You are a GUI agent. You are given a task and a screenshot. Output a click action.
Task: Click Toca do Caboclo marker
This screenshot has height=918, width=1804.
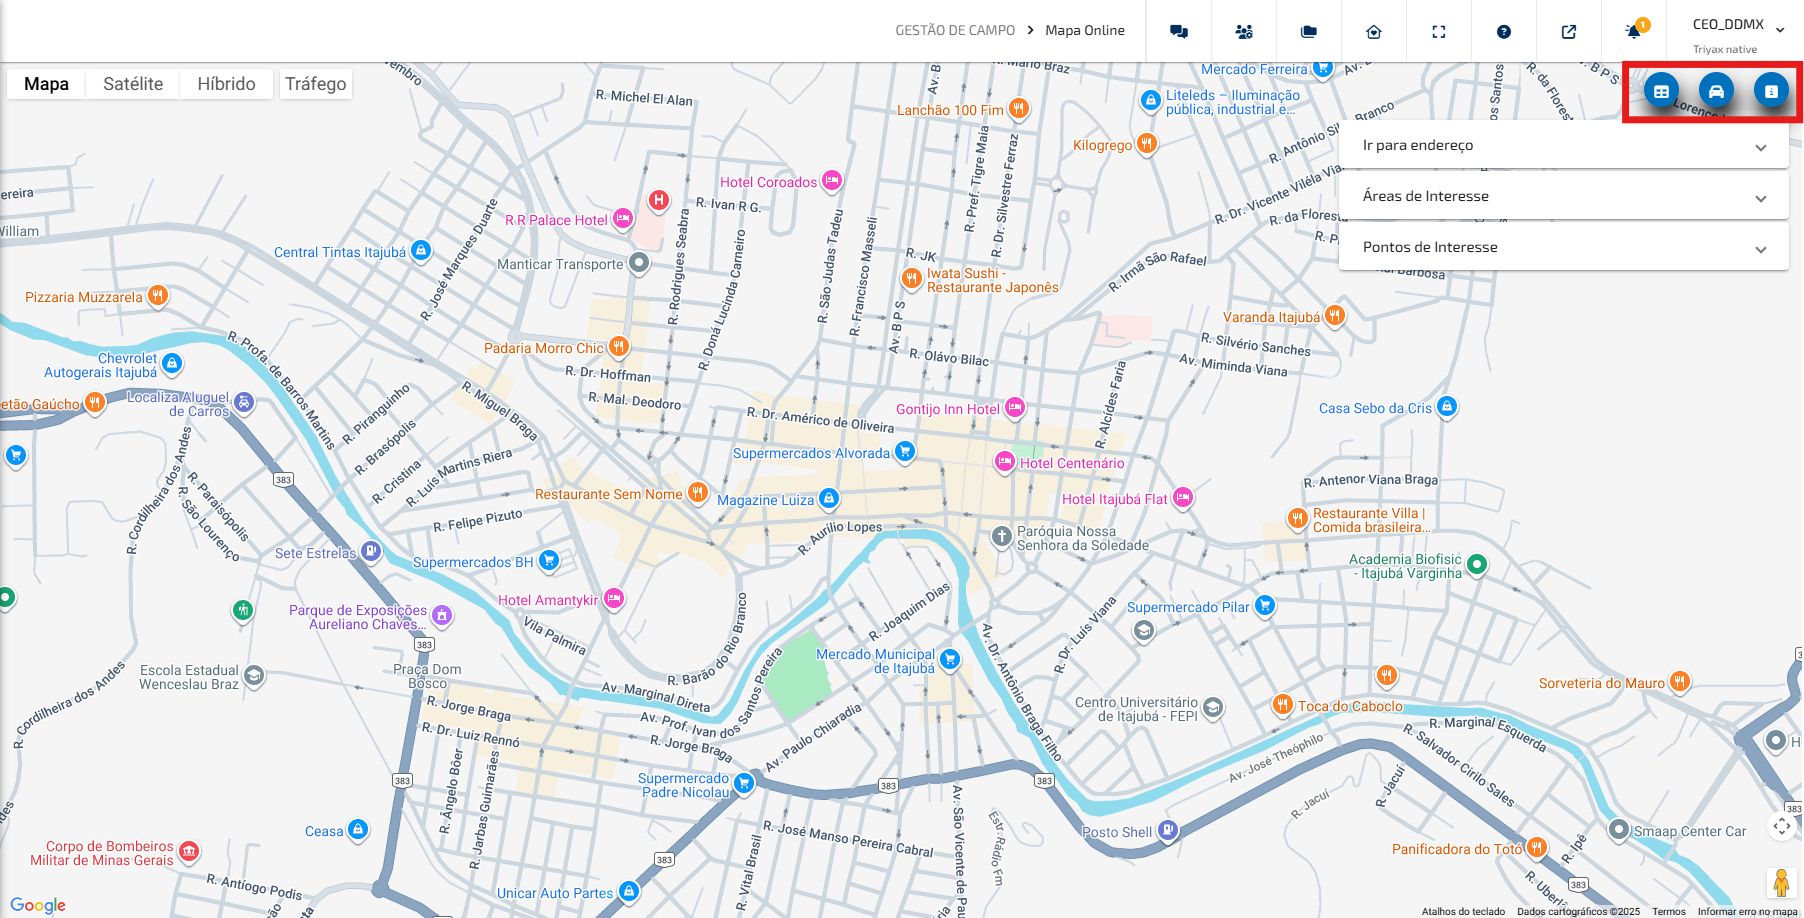coord(1283,705)
